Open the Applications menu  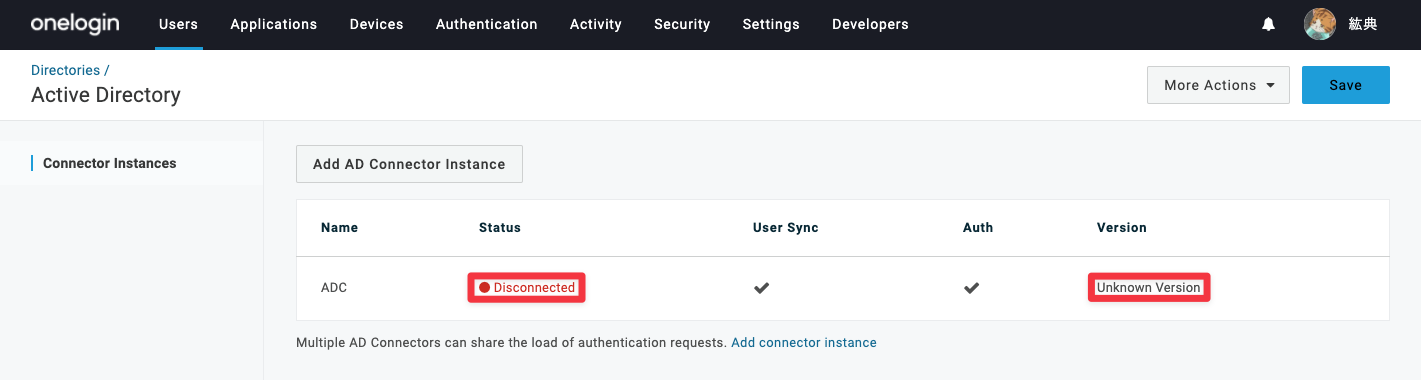pos(274,24)
